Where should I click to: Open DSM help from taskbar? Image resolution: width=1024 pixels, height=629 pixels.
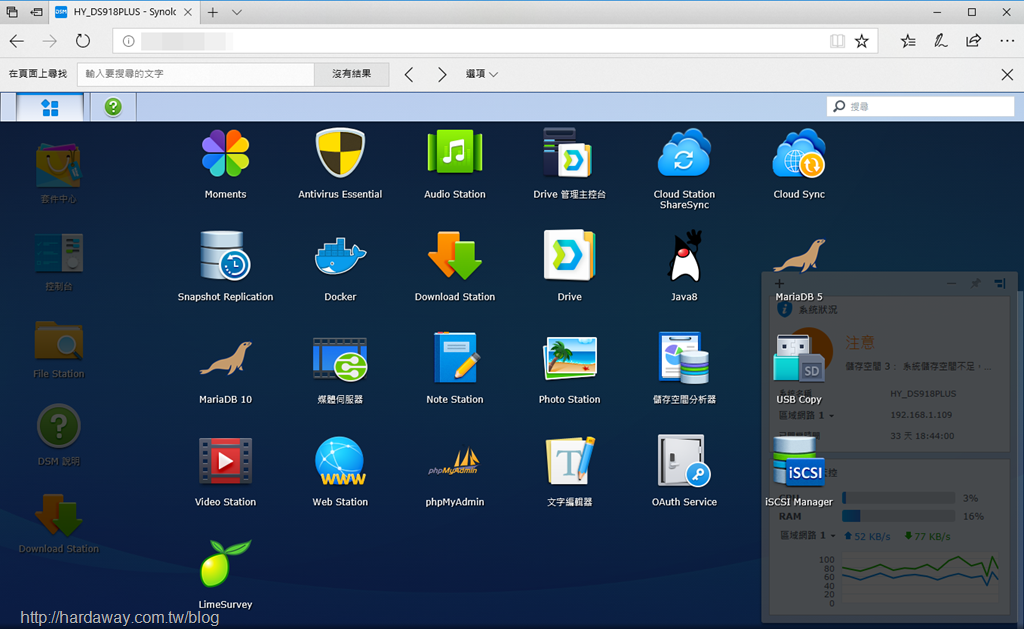[113, 107]
